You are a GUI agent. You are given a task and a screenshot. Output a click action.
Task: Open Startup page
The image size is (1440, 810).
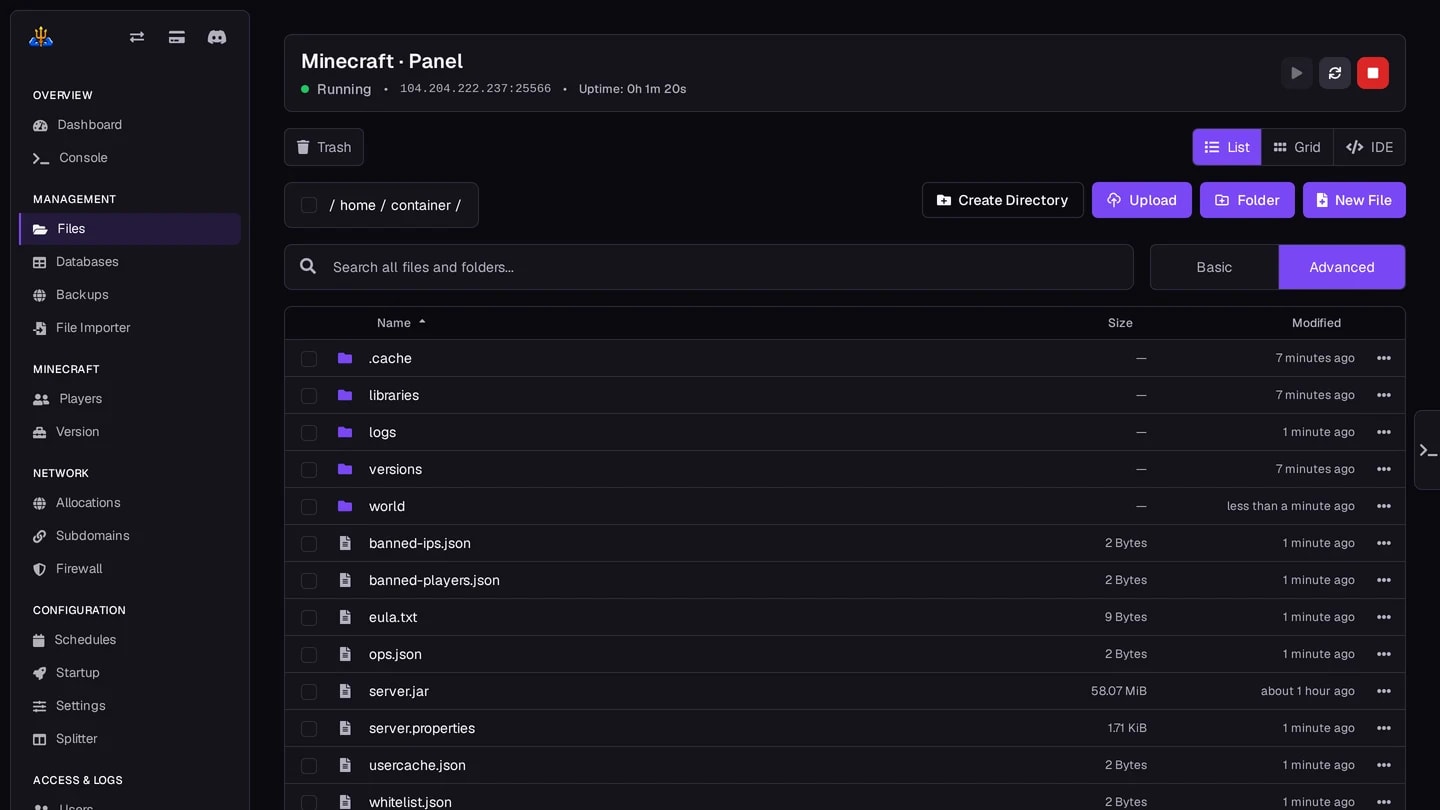[130, 673]
